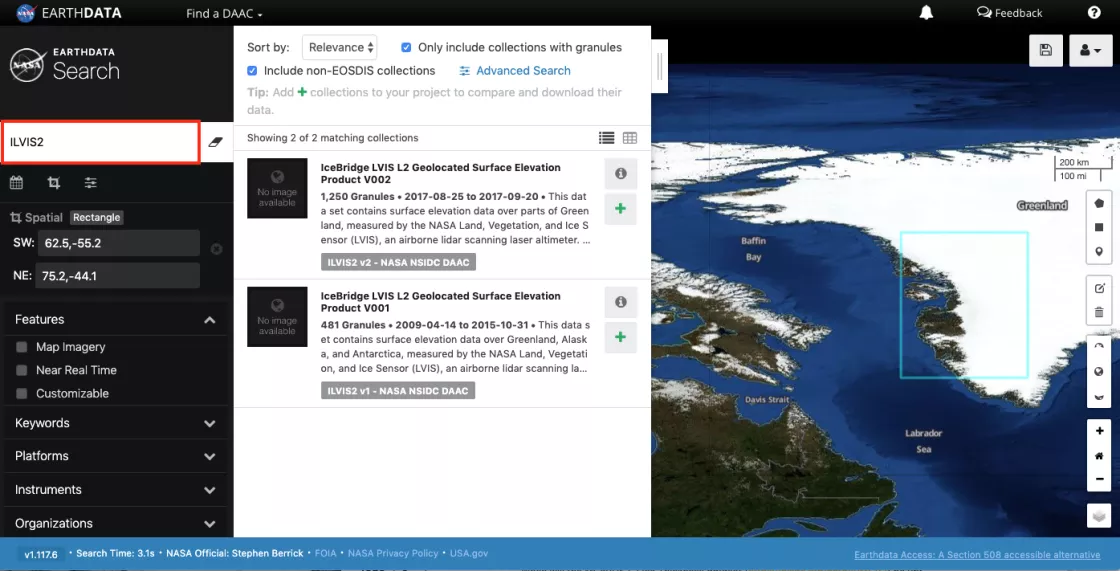The height and width of the screenshot is (571, 1120).
Task: Open the Find a DAAC menu
Action: tap(224, 14)
